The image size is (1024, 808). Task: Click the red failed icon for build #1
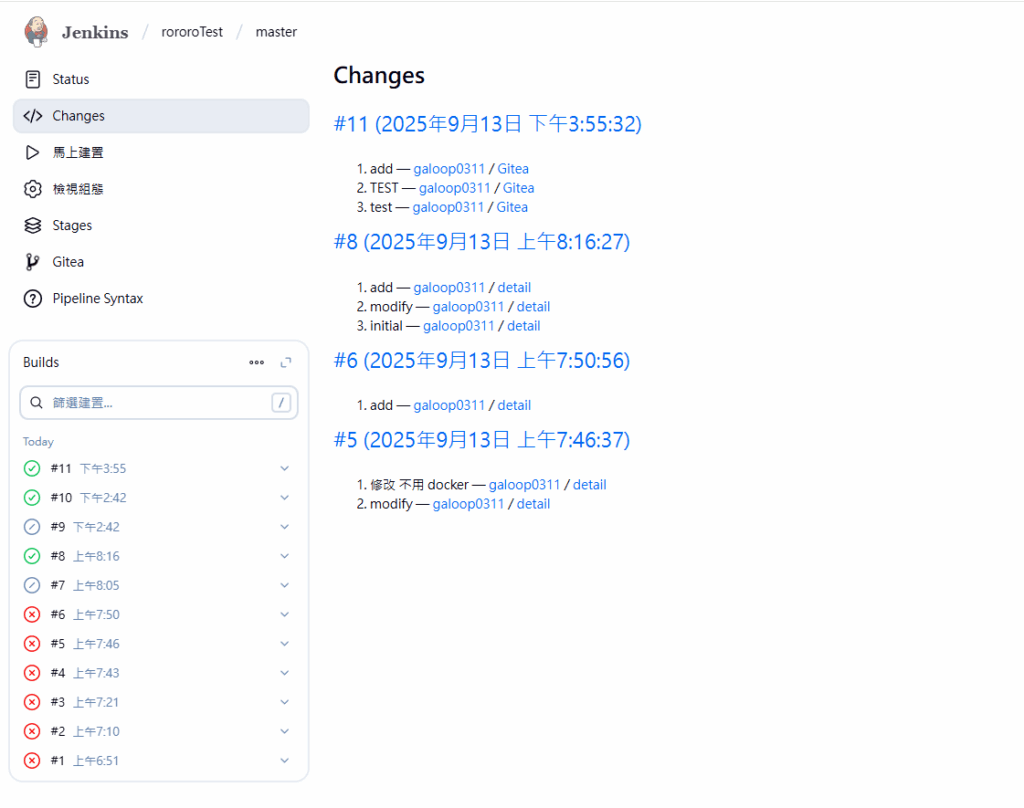(32, 760)
